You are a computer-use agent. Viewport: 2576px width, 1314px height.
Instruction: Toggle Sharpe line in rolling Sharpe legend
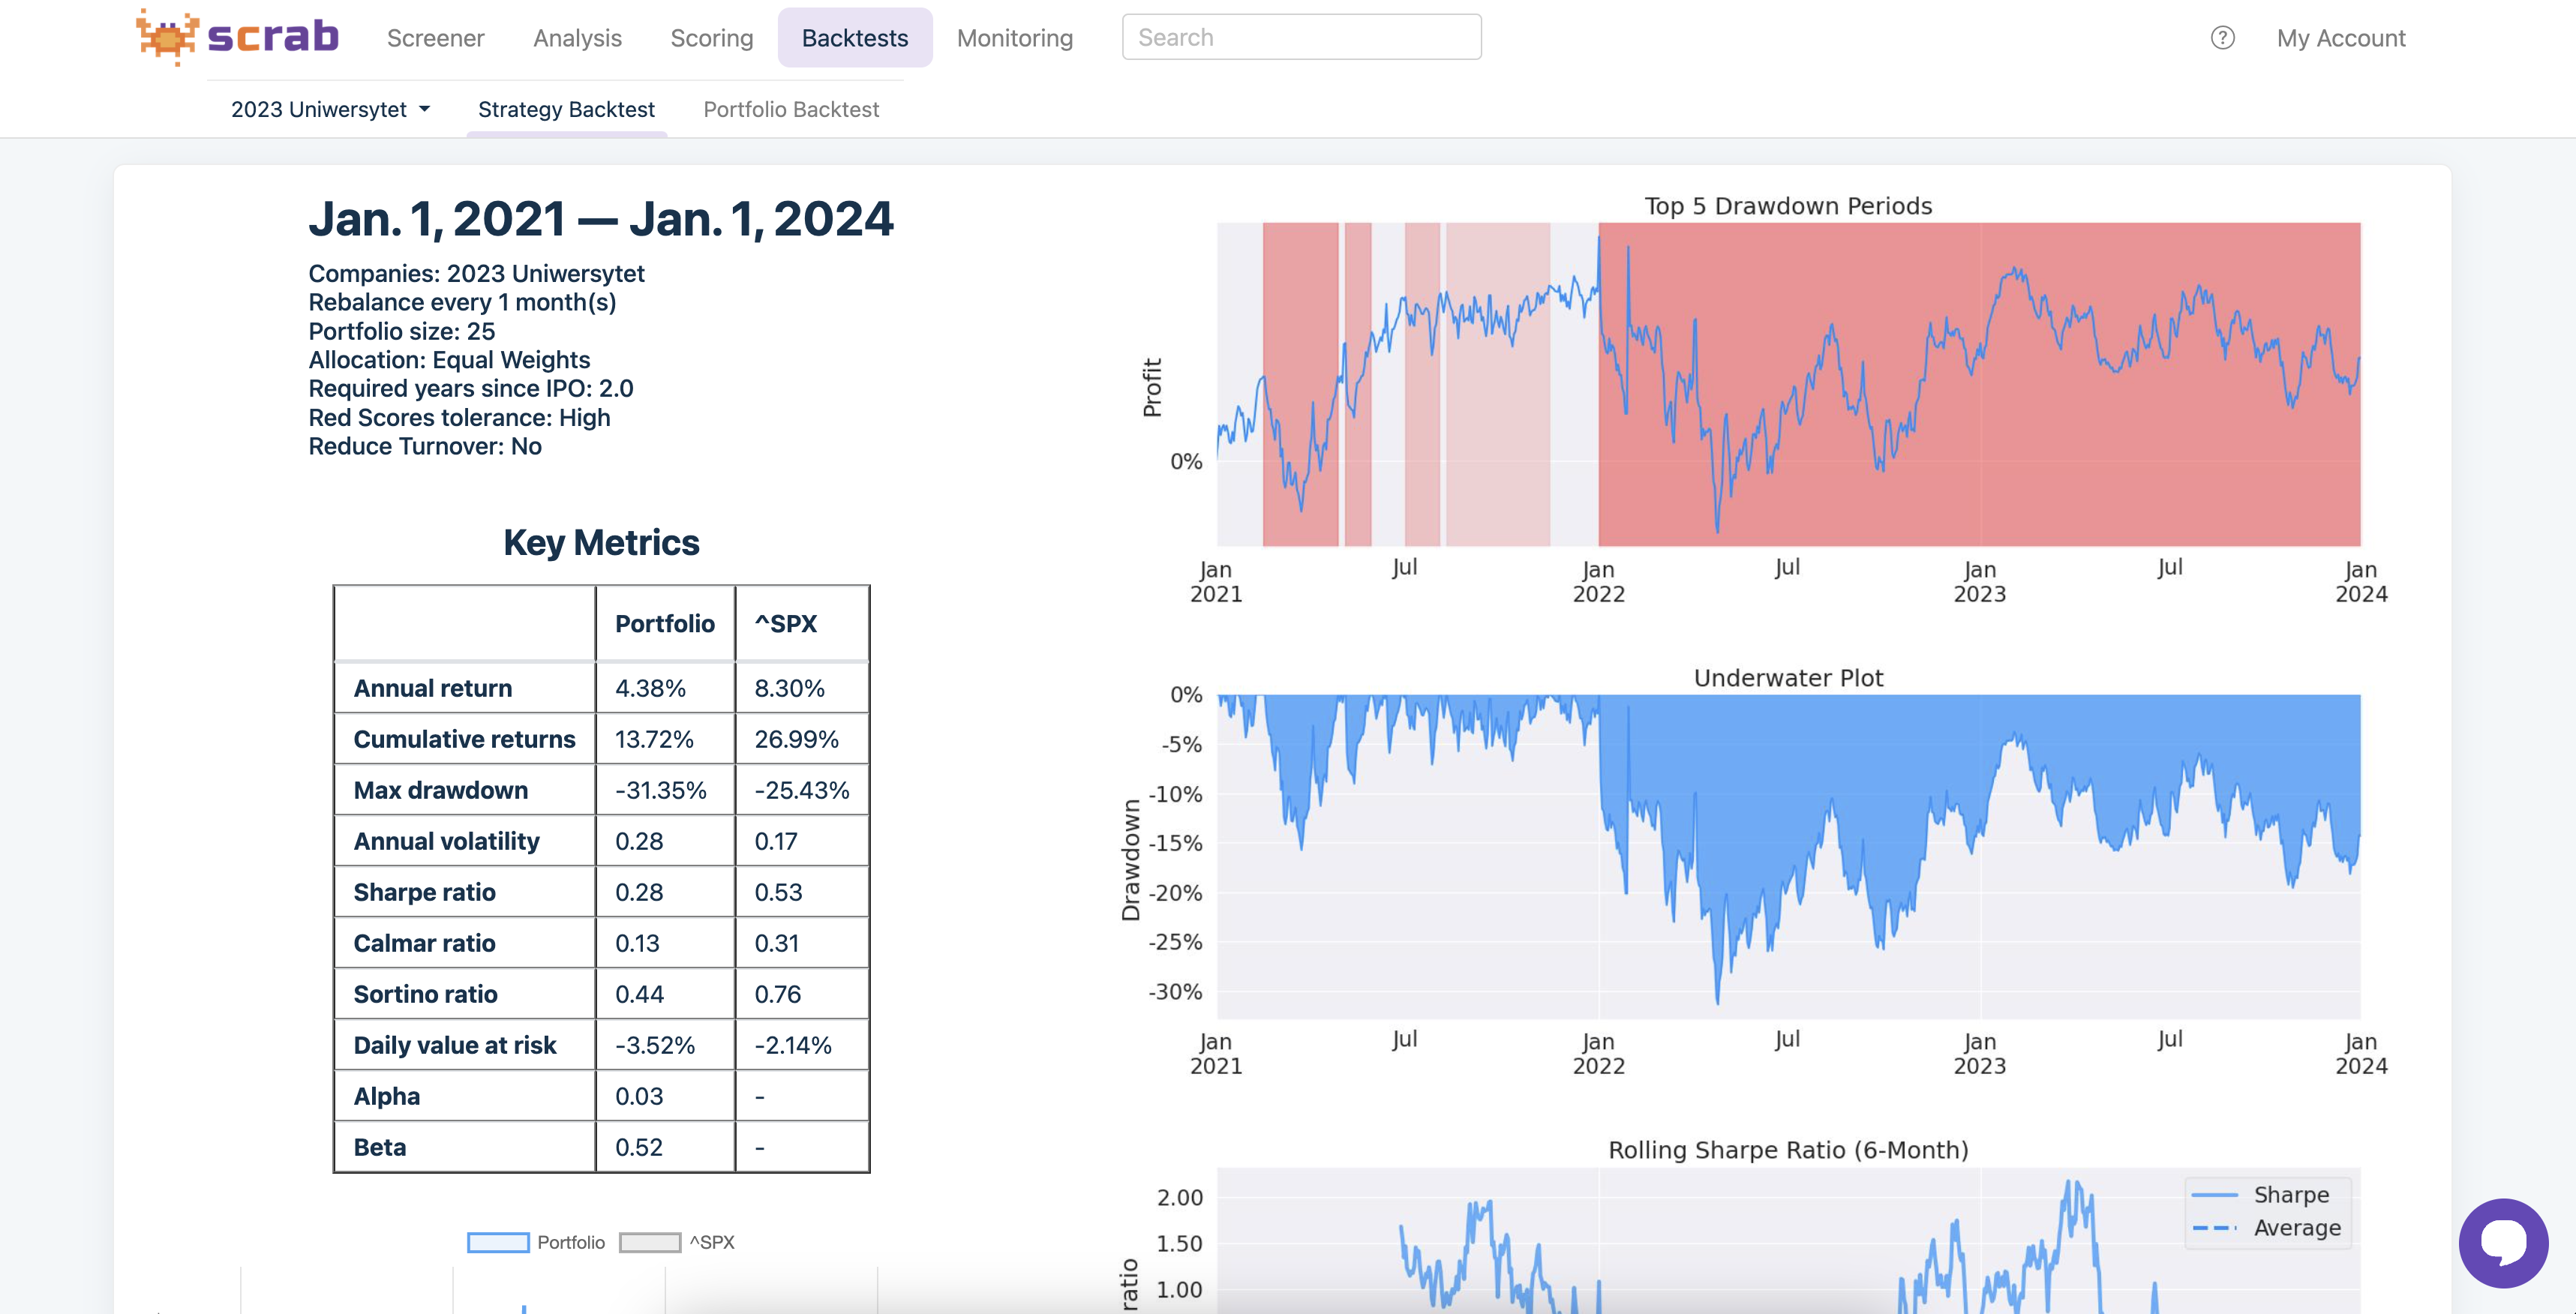pos(2290,1195)
